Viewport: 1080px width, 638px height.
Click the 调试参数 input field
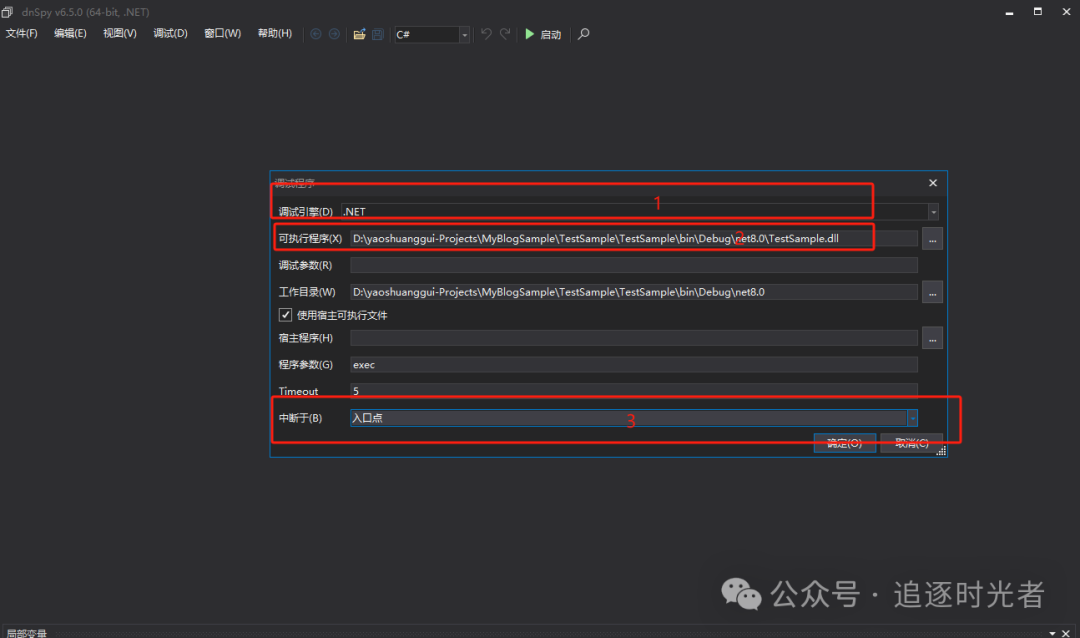[x=633, y=265]
